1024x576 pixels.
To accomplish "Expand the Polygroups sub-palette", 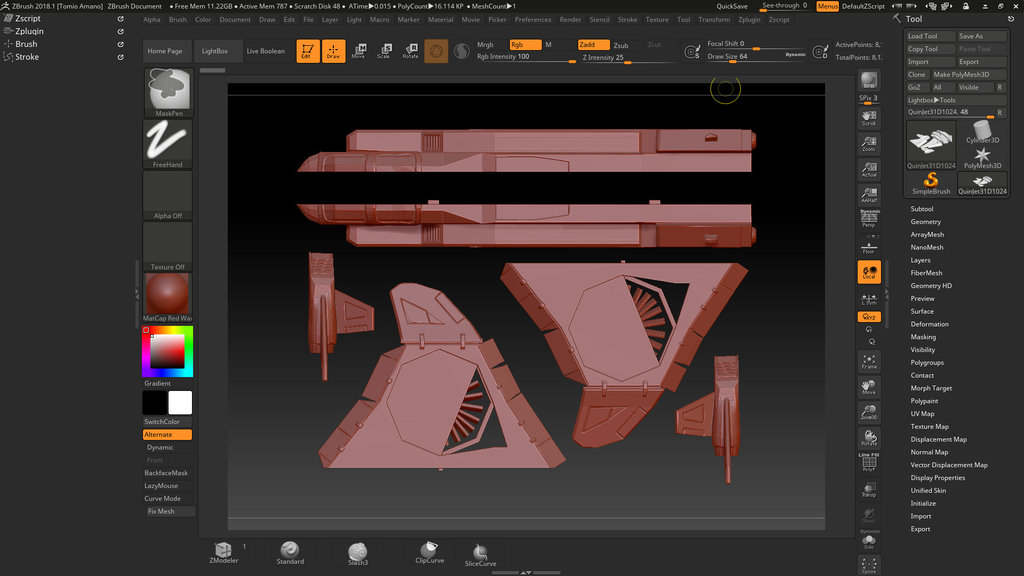I will (927, 362).
